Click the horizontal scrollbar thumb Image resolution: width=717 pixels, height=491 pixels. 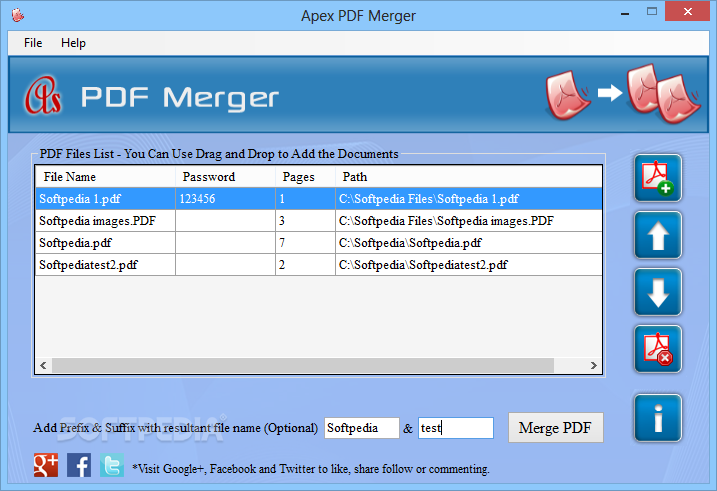coord(303,365)
